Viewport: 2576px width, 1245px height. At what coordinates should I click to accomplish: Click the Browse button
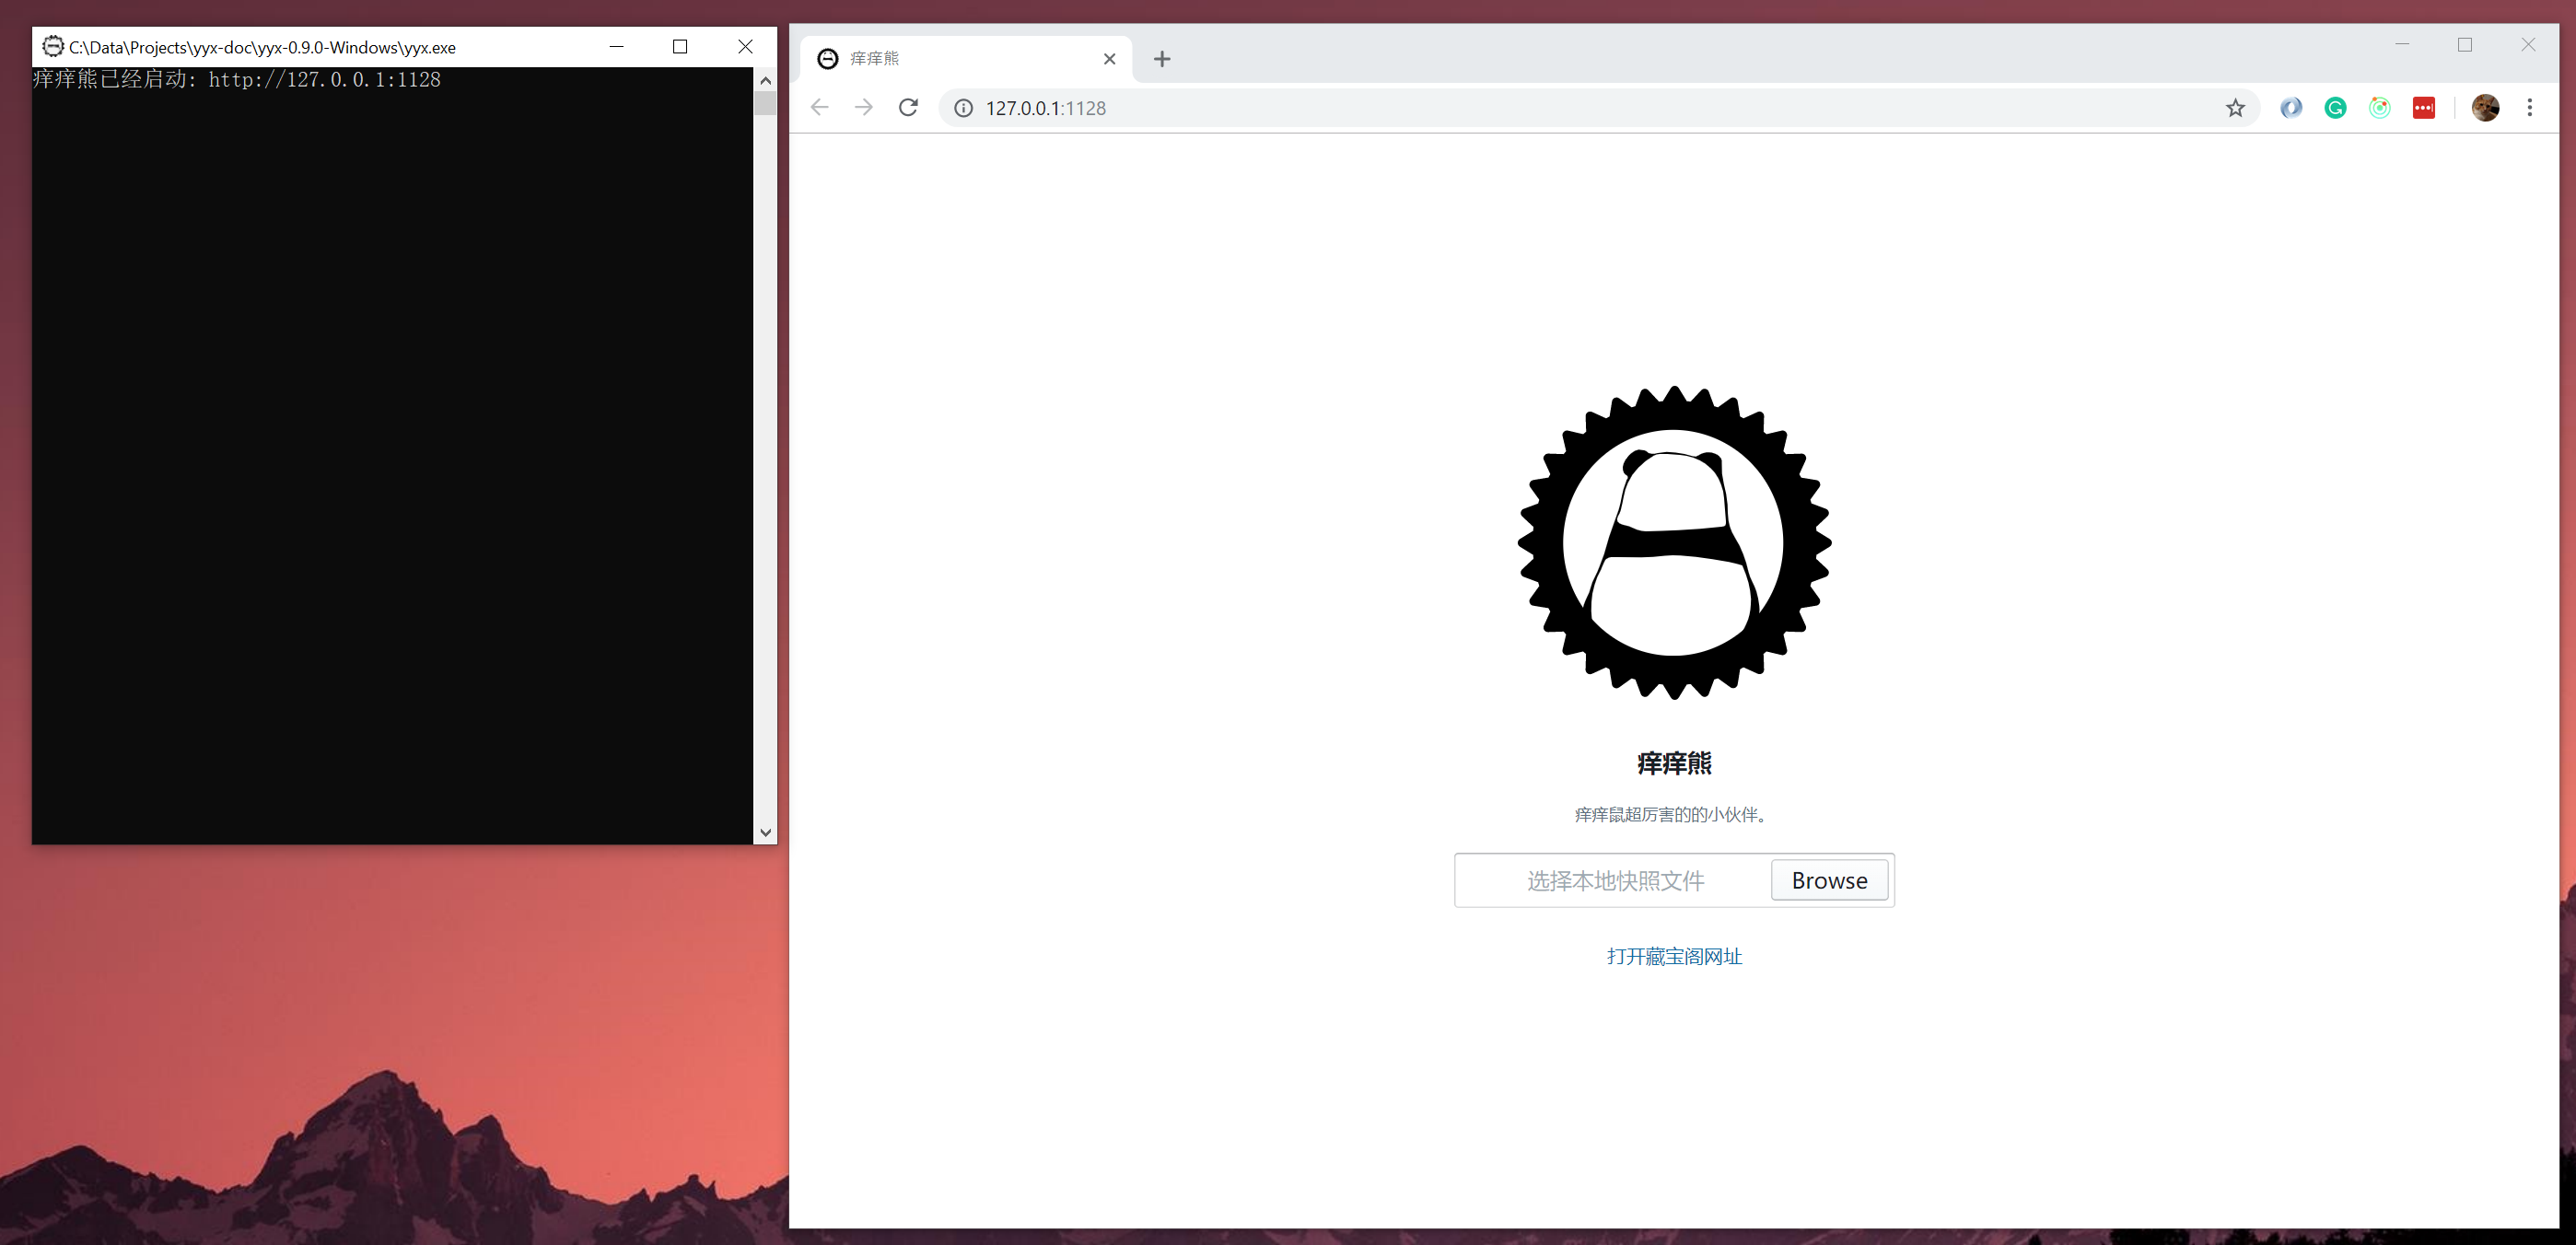1828,880
